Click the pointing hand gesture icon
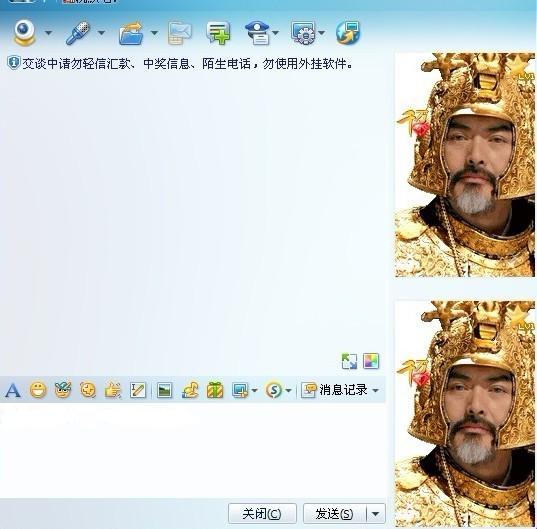This screenshot has width=537, height=529. tap(113, 390)
